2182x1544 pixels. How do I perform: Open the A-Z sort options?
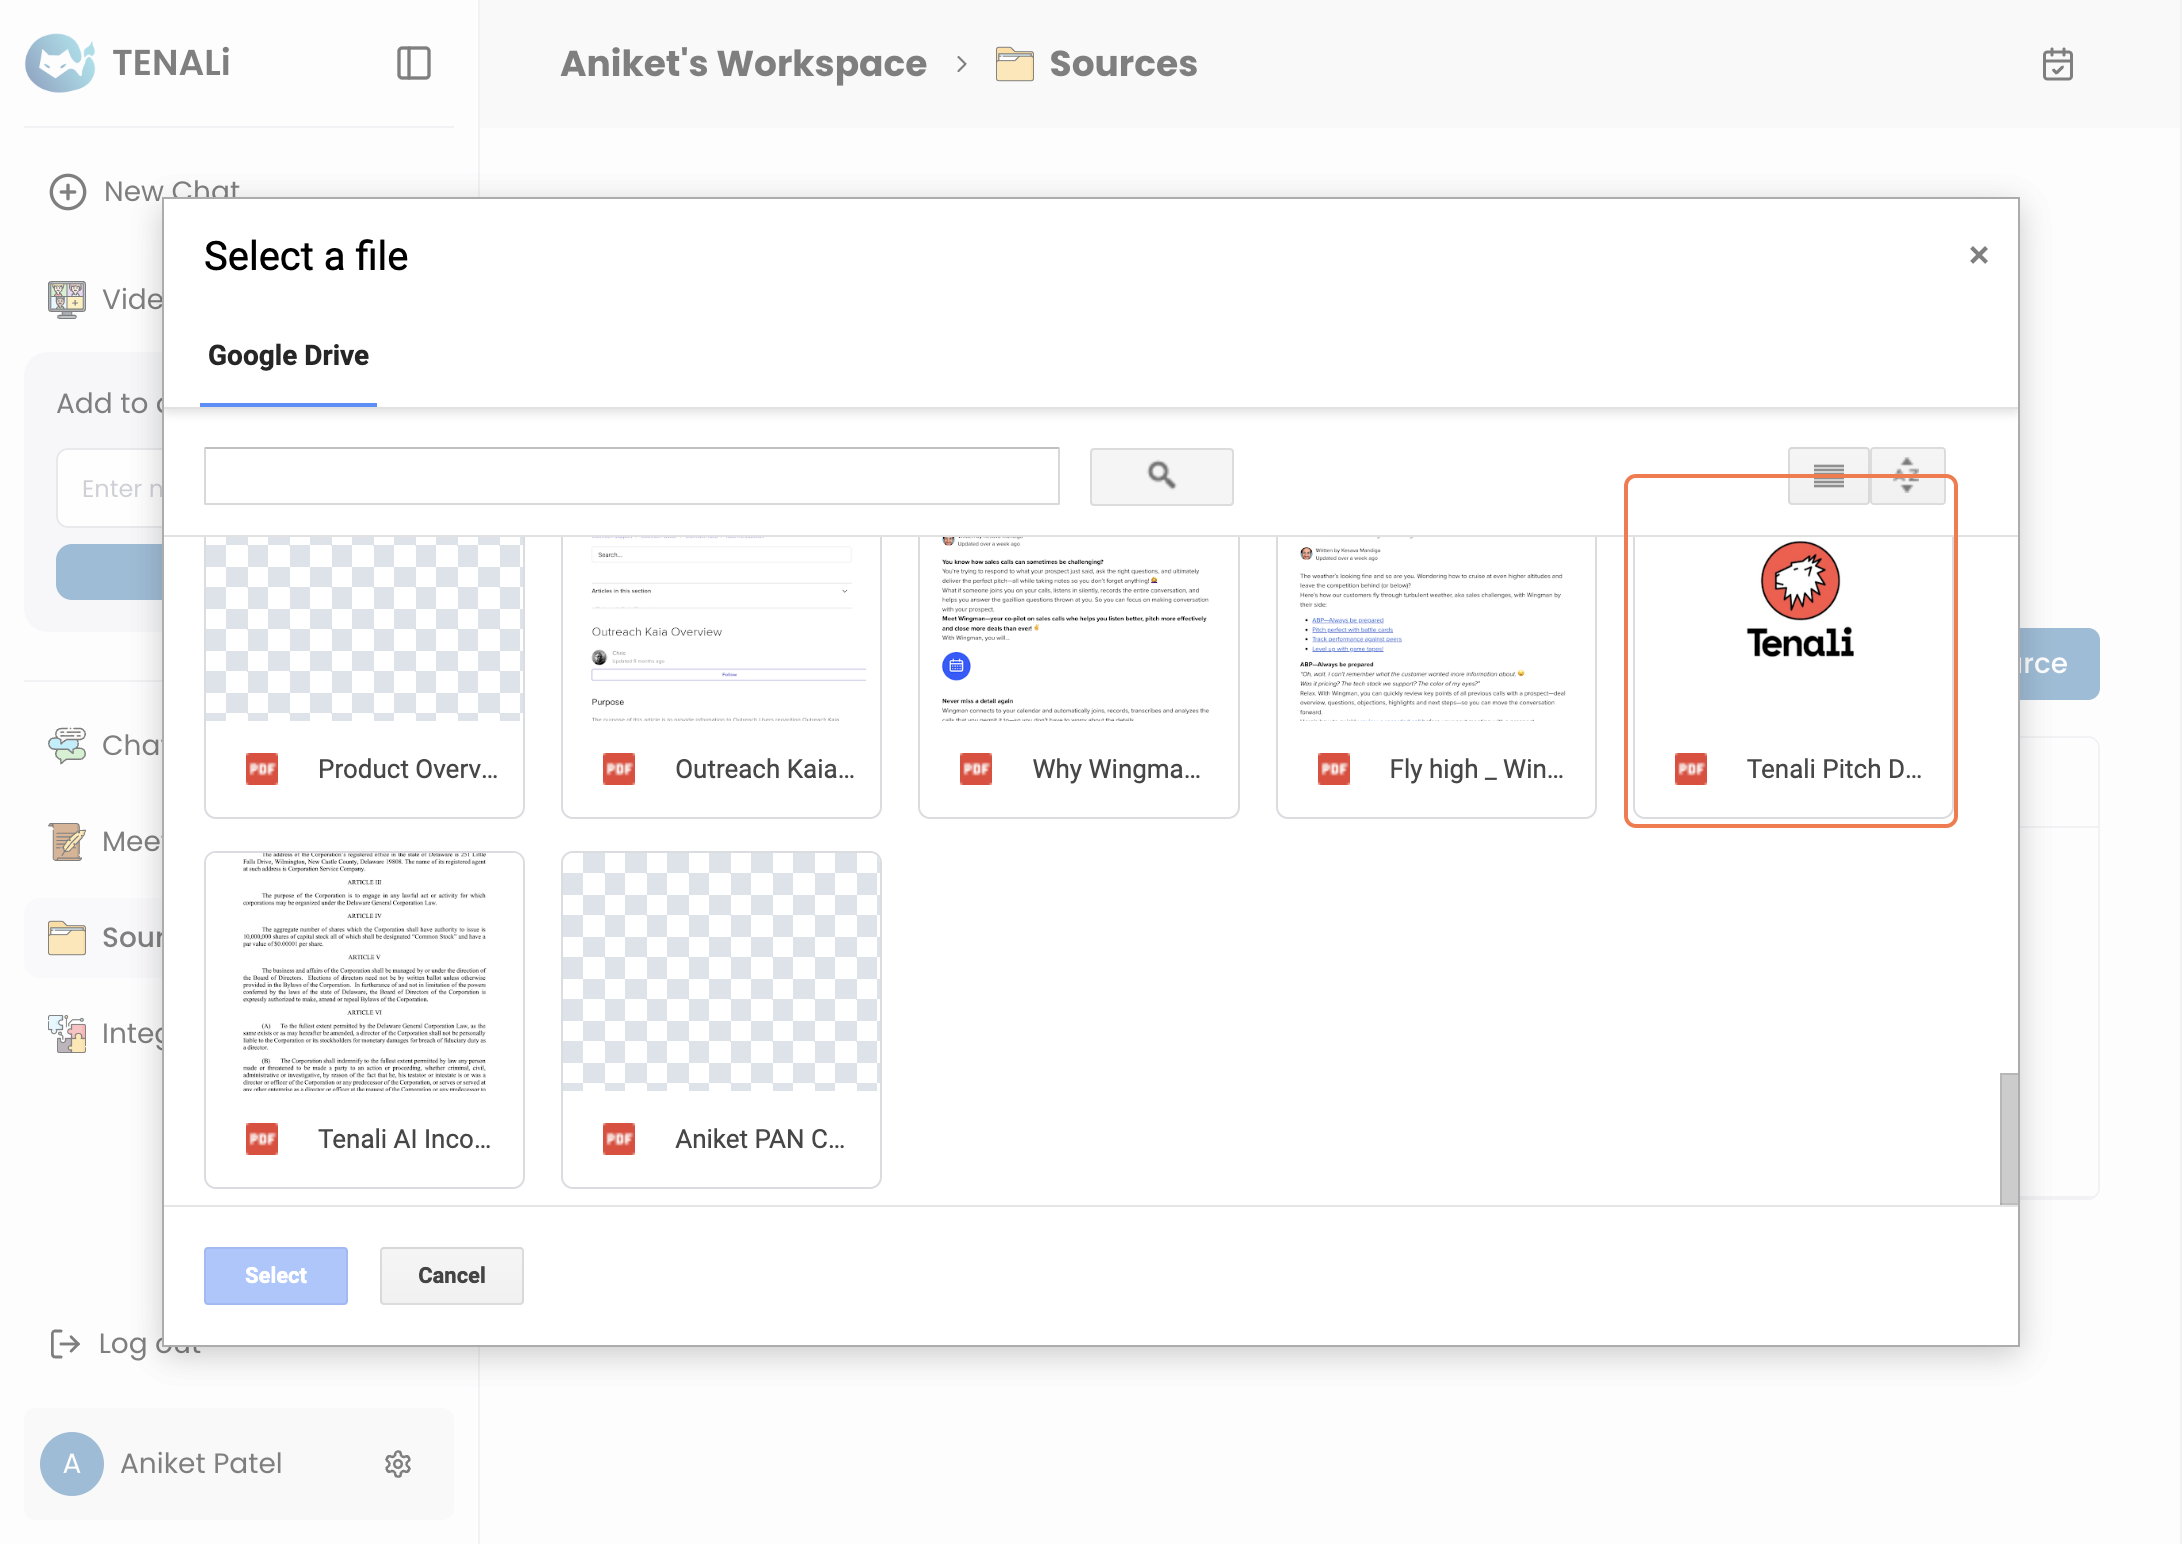[1907, 476]
